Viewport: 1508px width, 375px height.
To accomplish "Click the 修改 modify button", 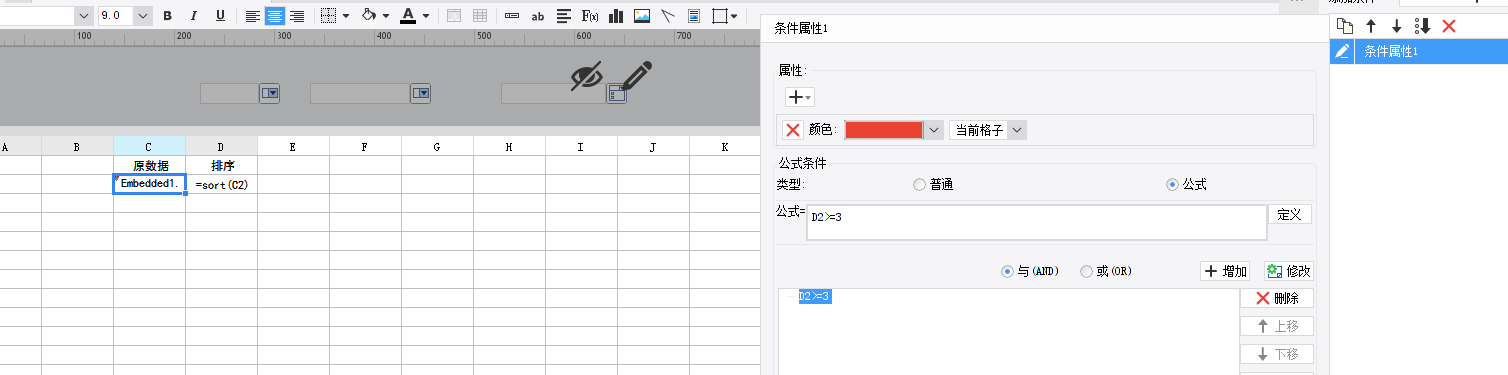I will click(1288, 271).
